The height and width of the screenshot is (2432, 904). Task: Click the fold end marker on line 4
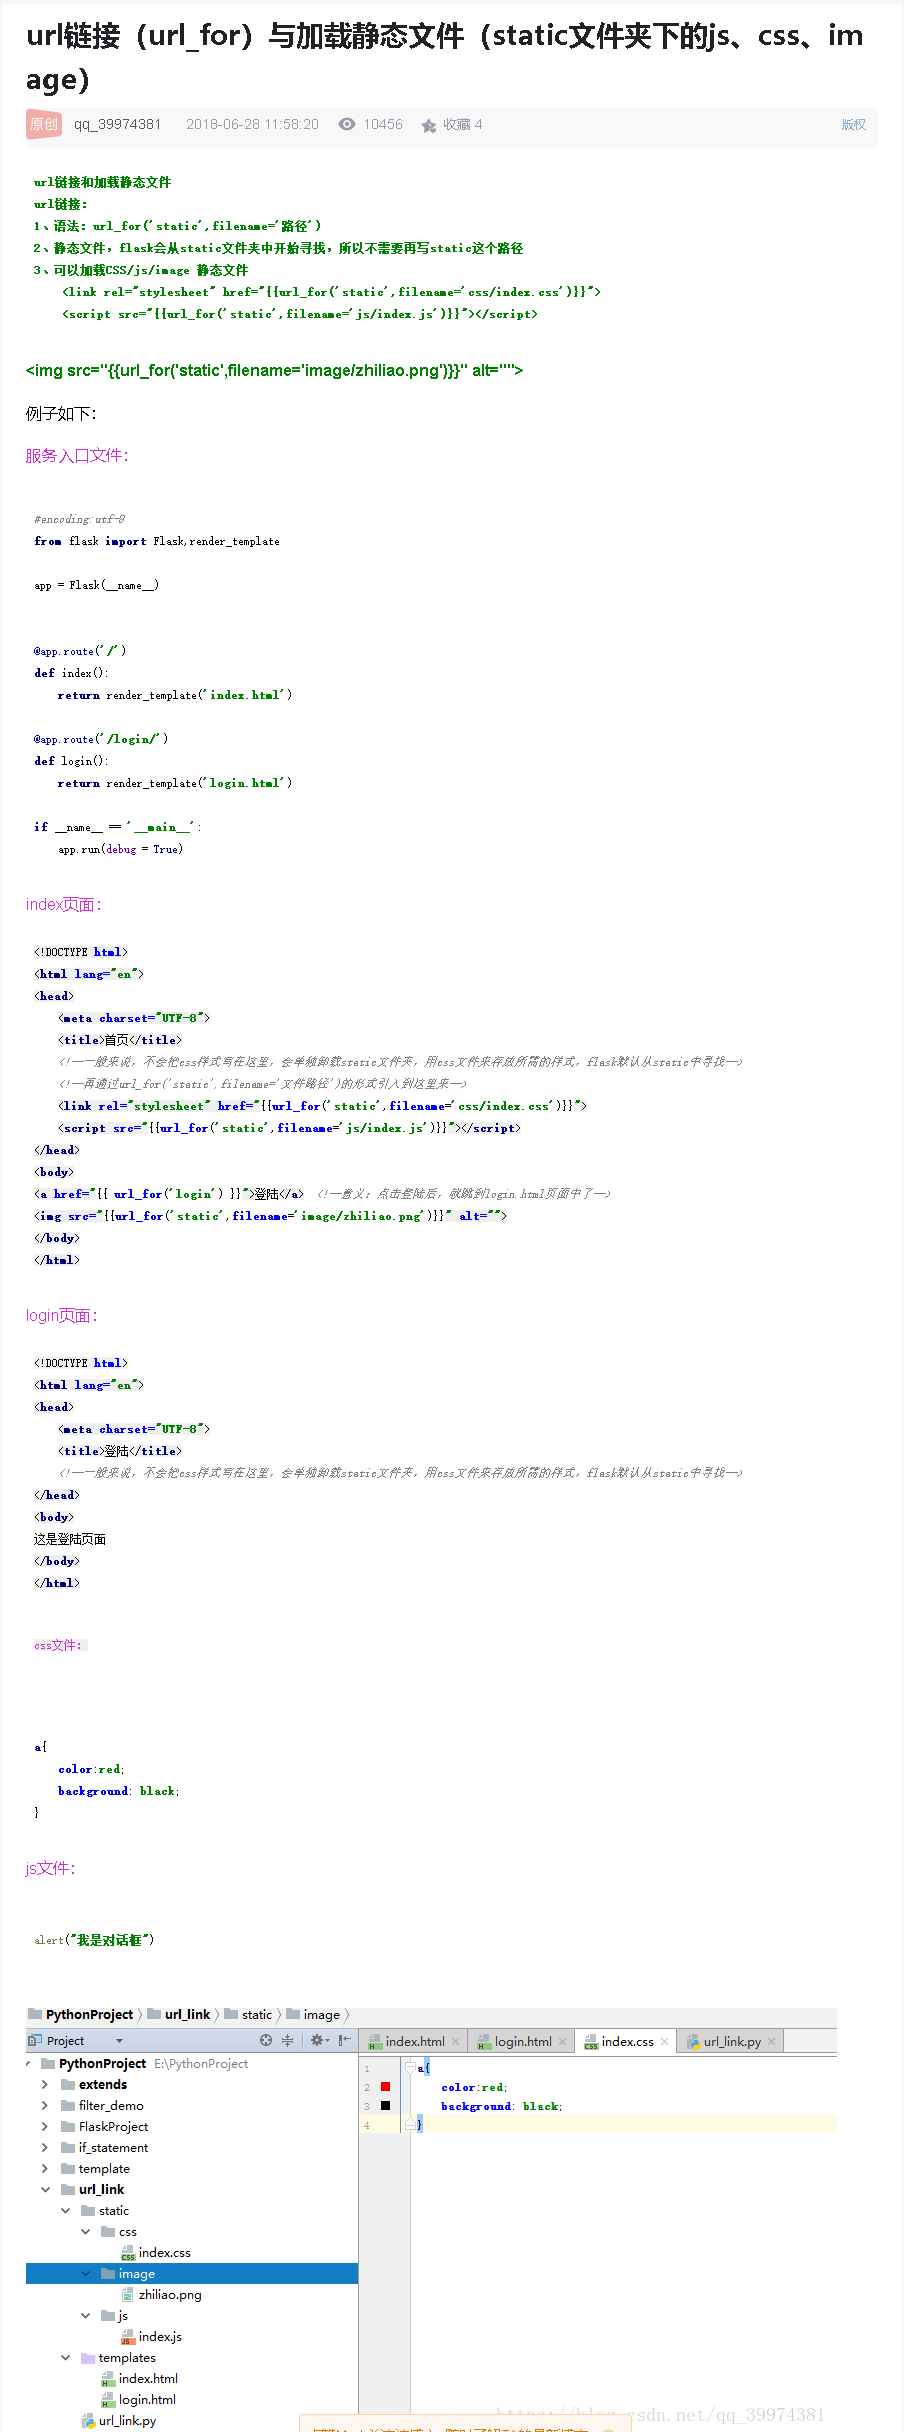pyautogui.click(x=410, y=2125)
